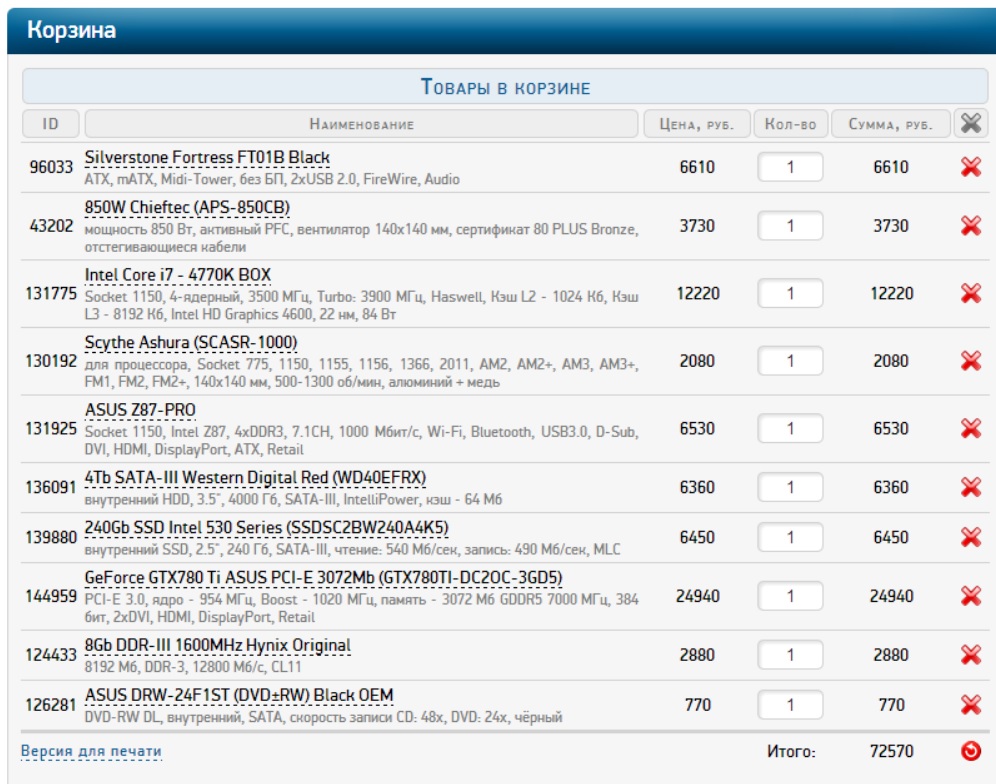Remove 240Gb SSD Intel 530 item
This screenshot has height=784, width=996.
971,537
